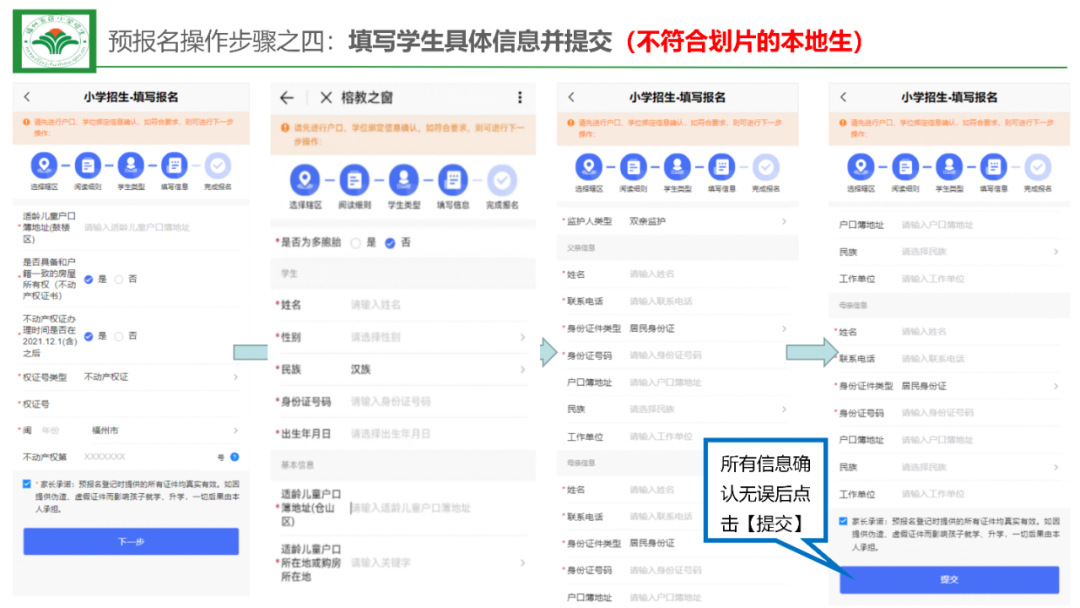This screenshot has width=1080, height=608.
Task: Click 完成报名 checkmark step in 榕教之窗 screen
Action: coord(502,180)
